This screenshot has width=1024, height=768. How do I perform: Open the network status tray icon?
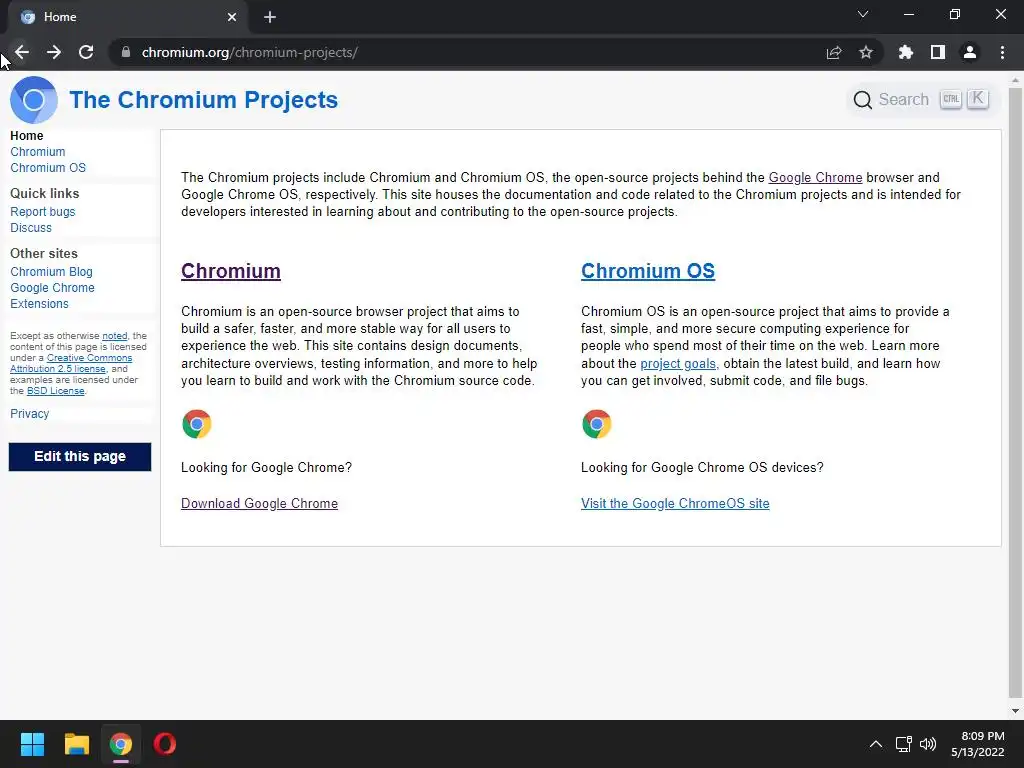pos(903,744)
